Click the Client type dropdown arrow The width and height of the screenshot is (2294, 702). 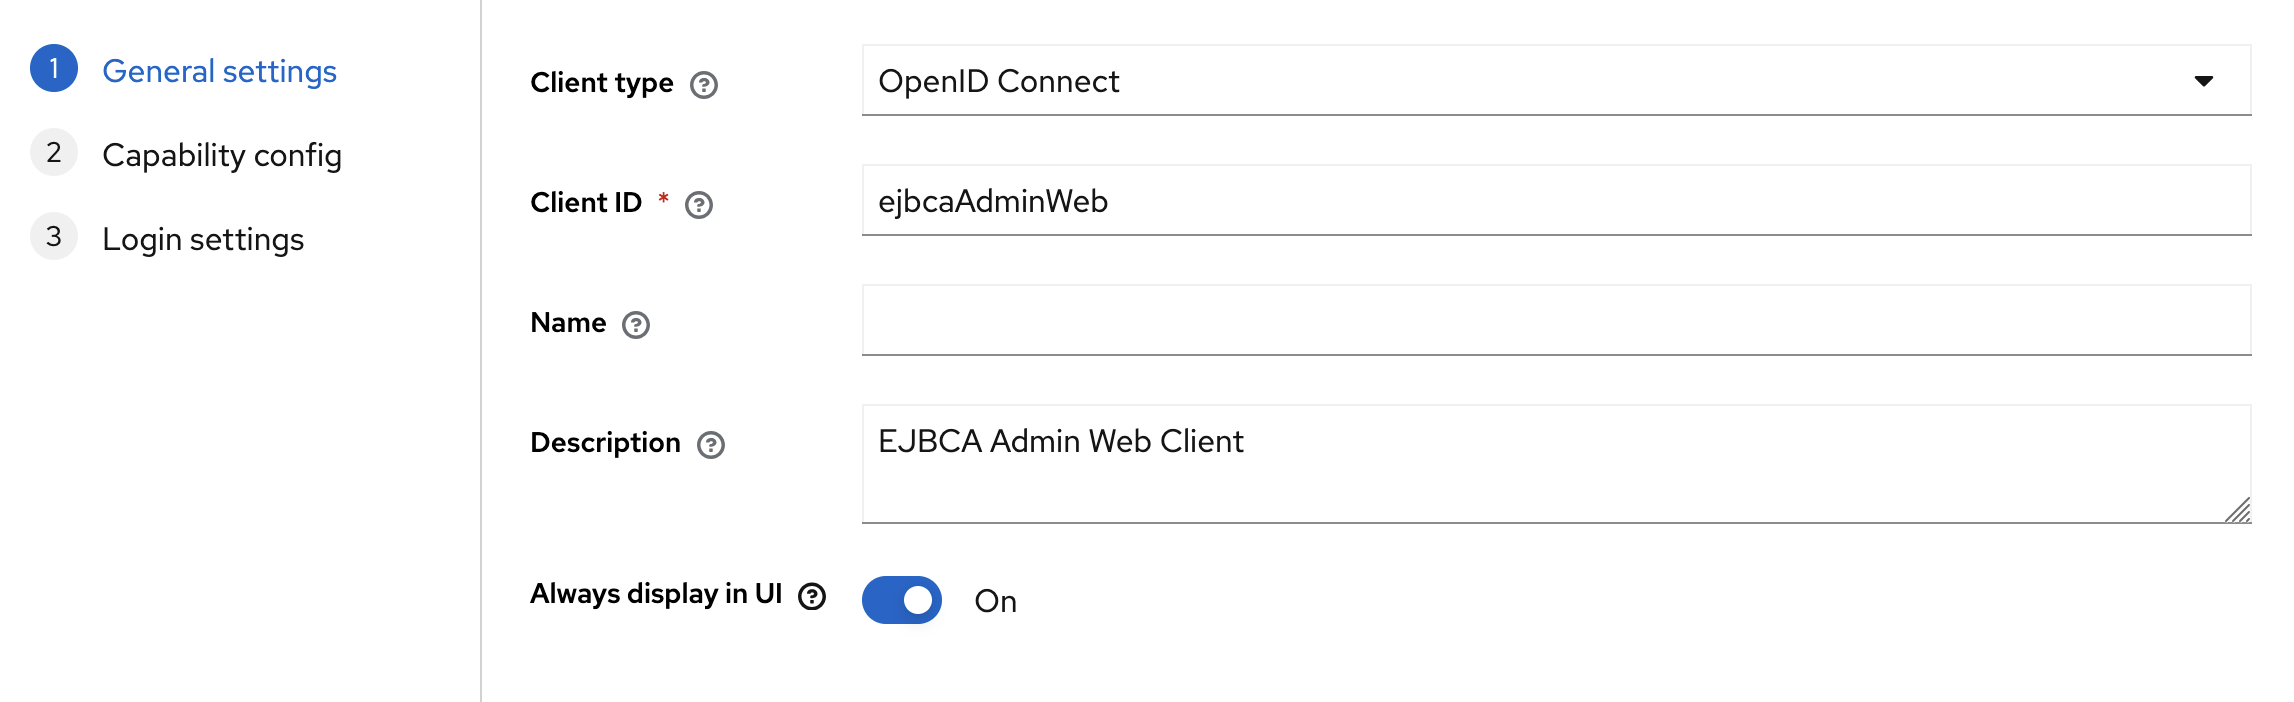click(x=2204, y=81)
